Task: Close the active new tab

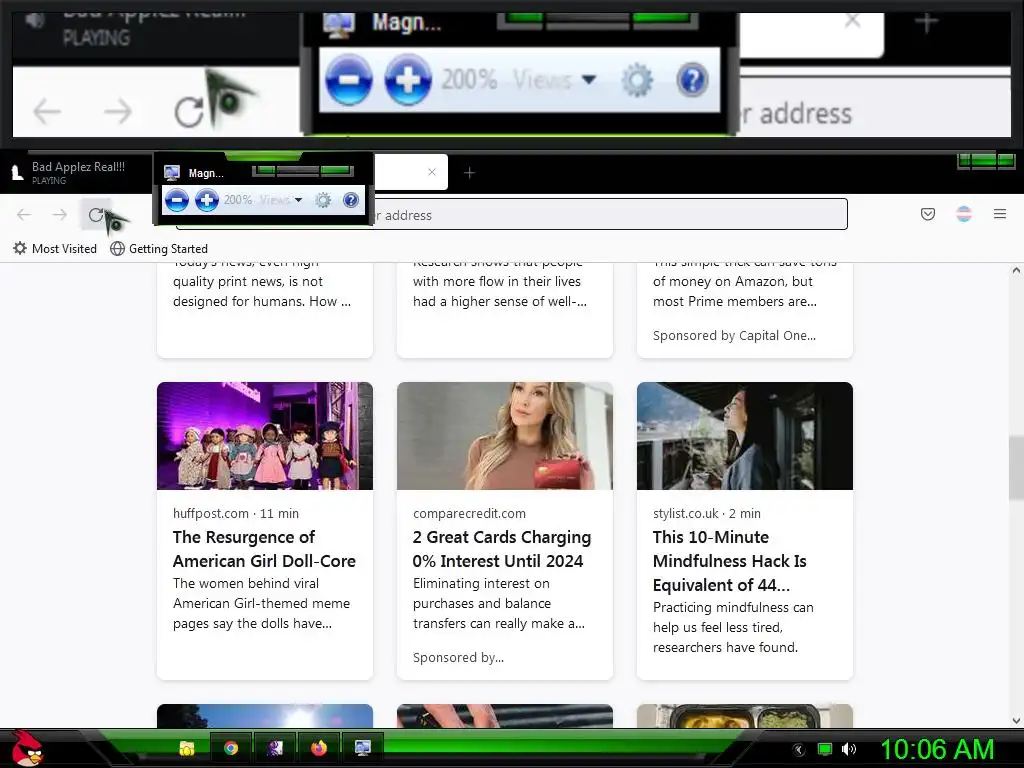Action: click(x=432, y=172)
